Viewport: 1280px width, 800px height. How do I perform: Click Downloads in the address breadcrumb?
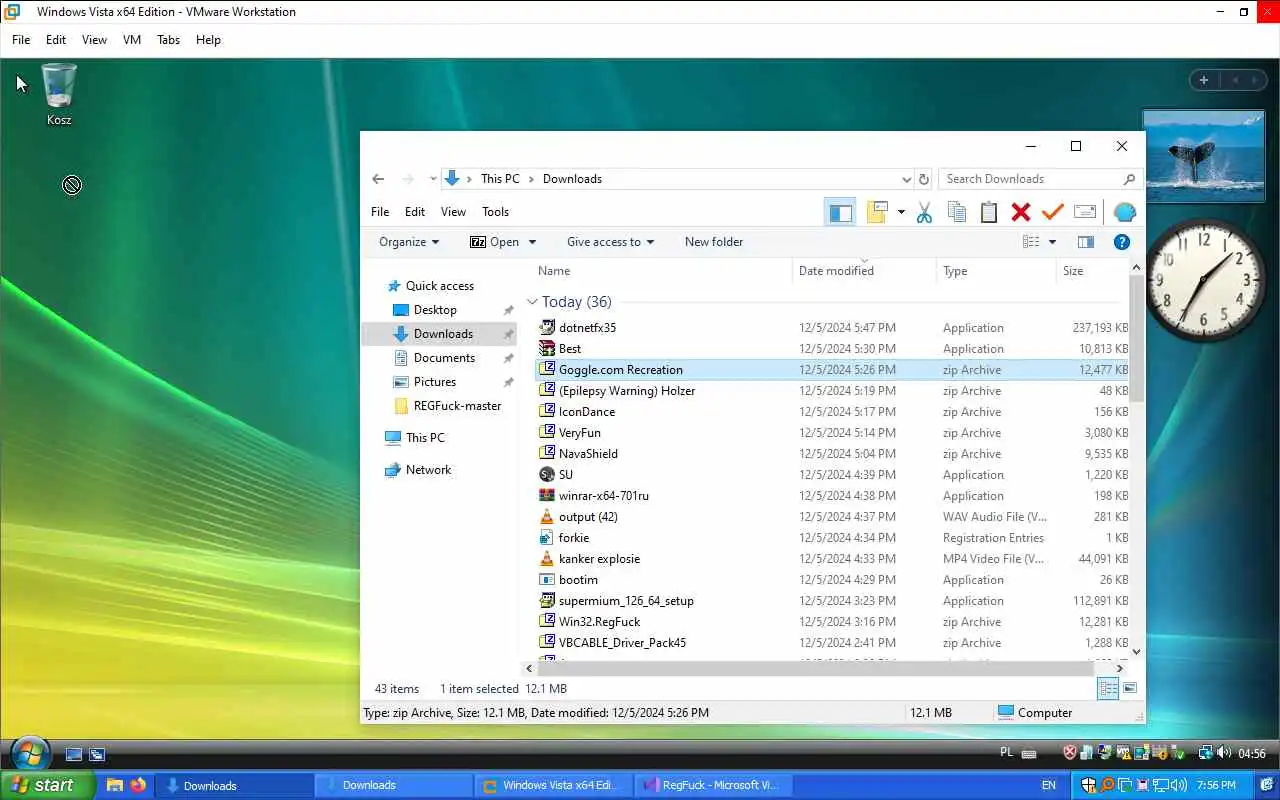tap(572, 179)
